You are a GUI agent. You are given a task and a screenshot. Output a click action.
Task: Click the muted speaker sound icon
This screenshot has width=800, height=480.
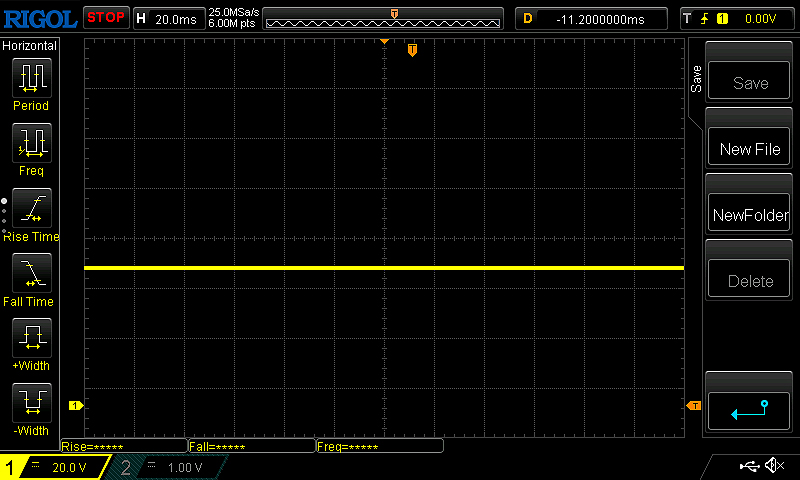click(x=774, y=465)
